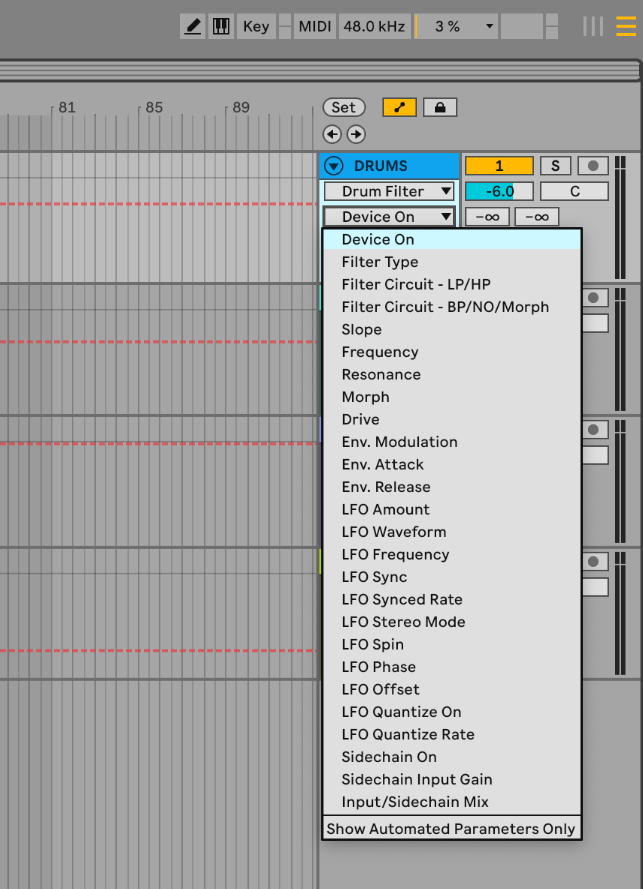Click the Lock Envelopes padlock icon
Image resolution: width=643 pixels, height=889 pixels.
pyautogui.click(x=440, y=107)
